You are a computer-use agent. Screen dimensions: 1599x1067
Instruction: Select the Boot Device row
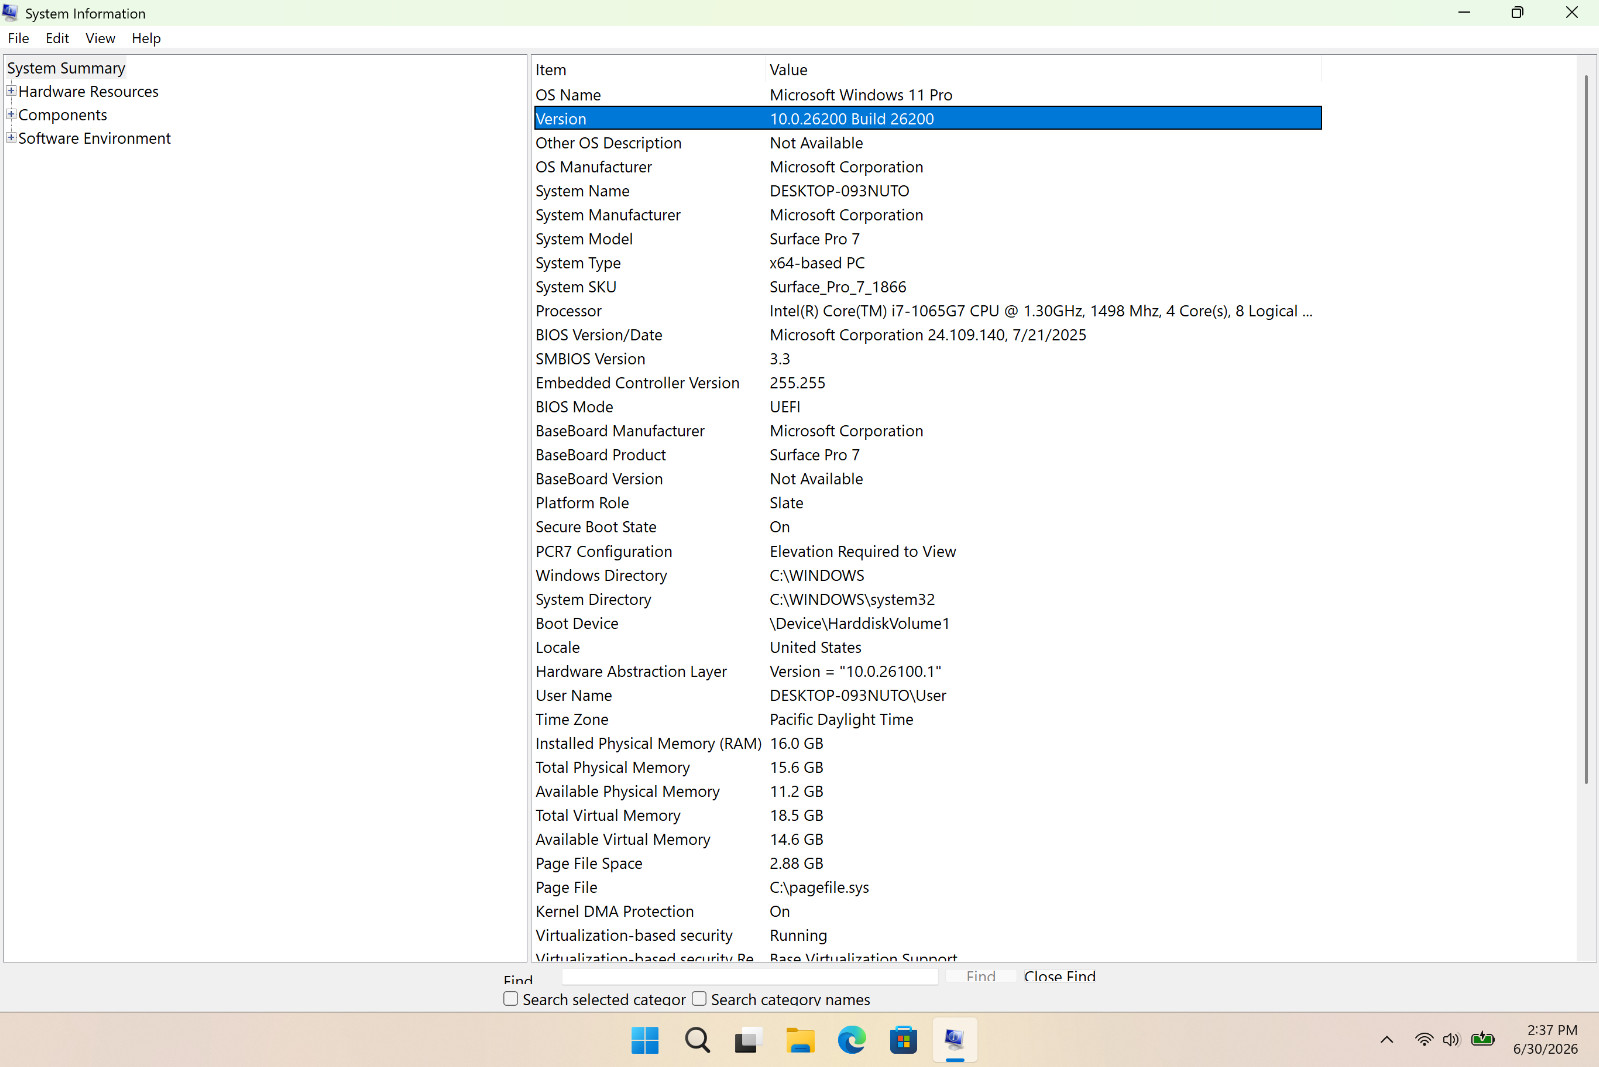pos(927,624)
